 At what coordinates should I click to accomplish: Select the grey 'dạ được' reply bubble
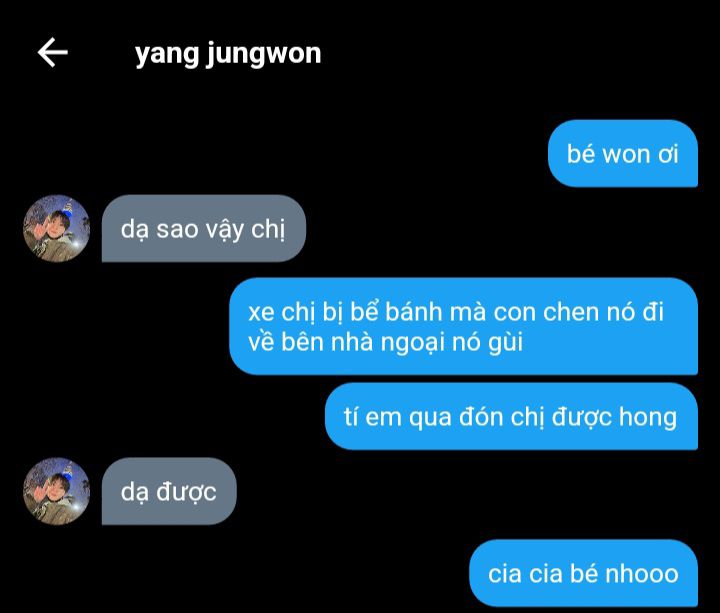[x=169, y=491]
